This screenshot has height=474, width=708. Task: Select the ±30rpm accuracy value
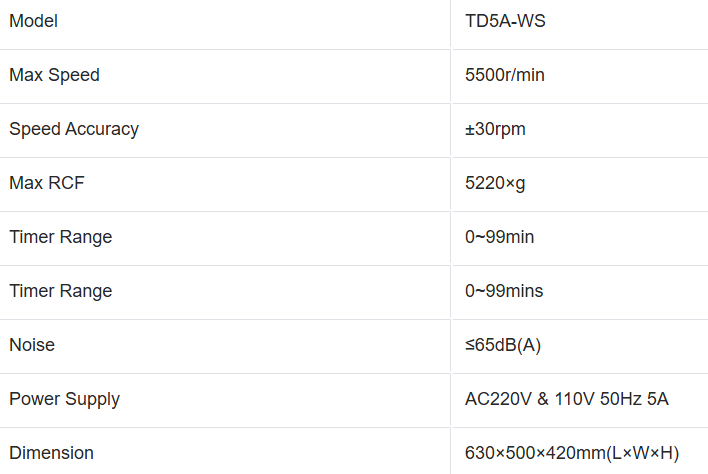pyautogui.click(x=495, y=129)
